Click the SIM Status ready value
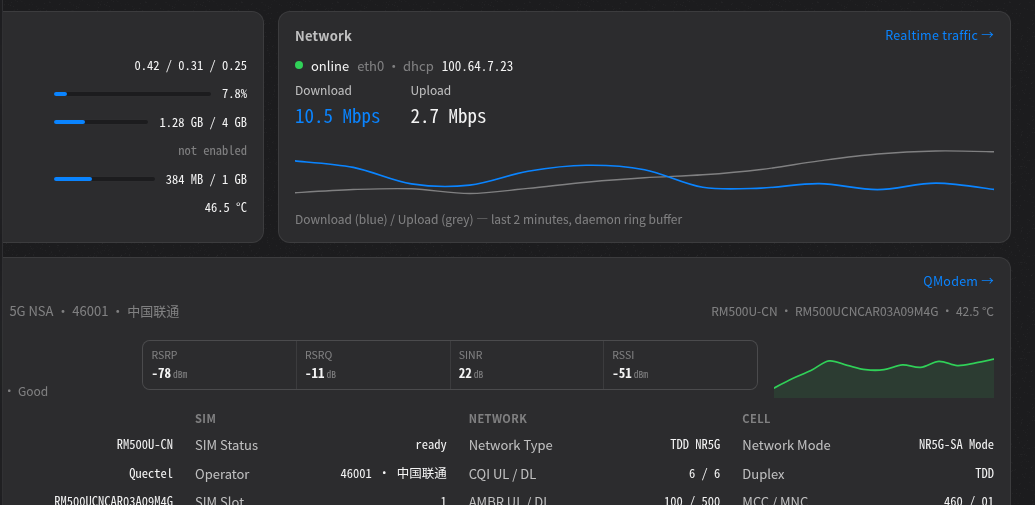 click(x=431, y=446)
